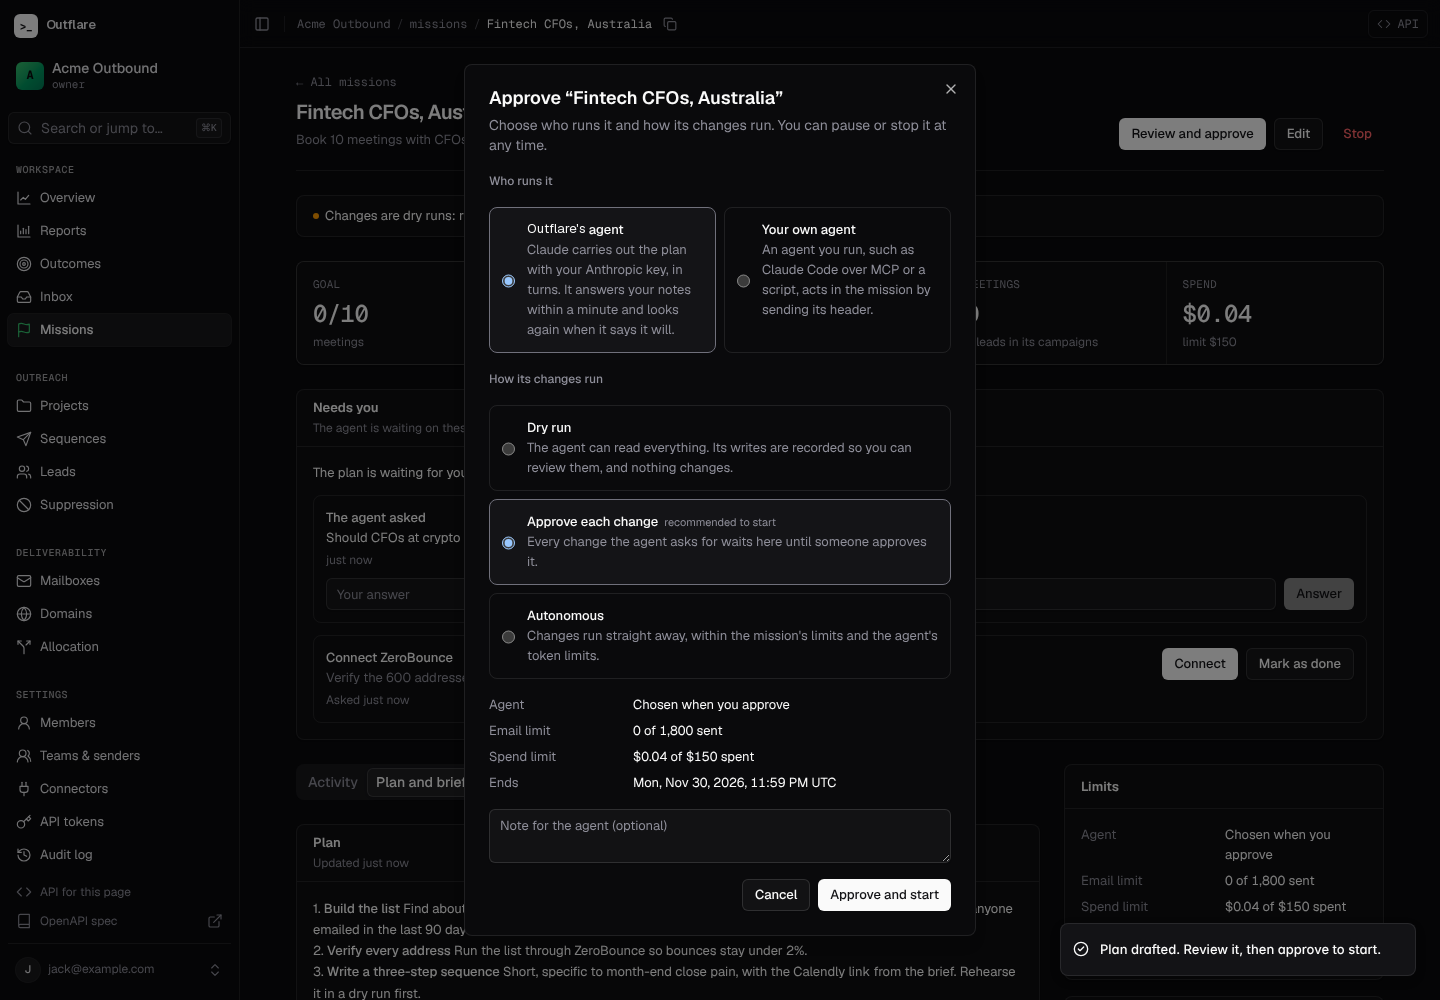Click missions breadcrumb link
The width and height of the screenshot is (1440, 1000).
pos(438,24)
